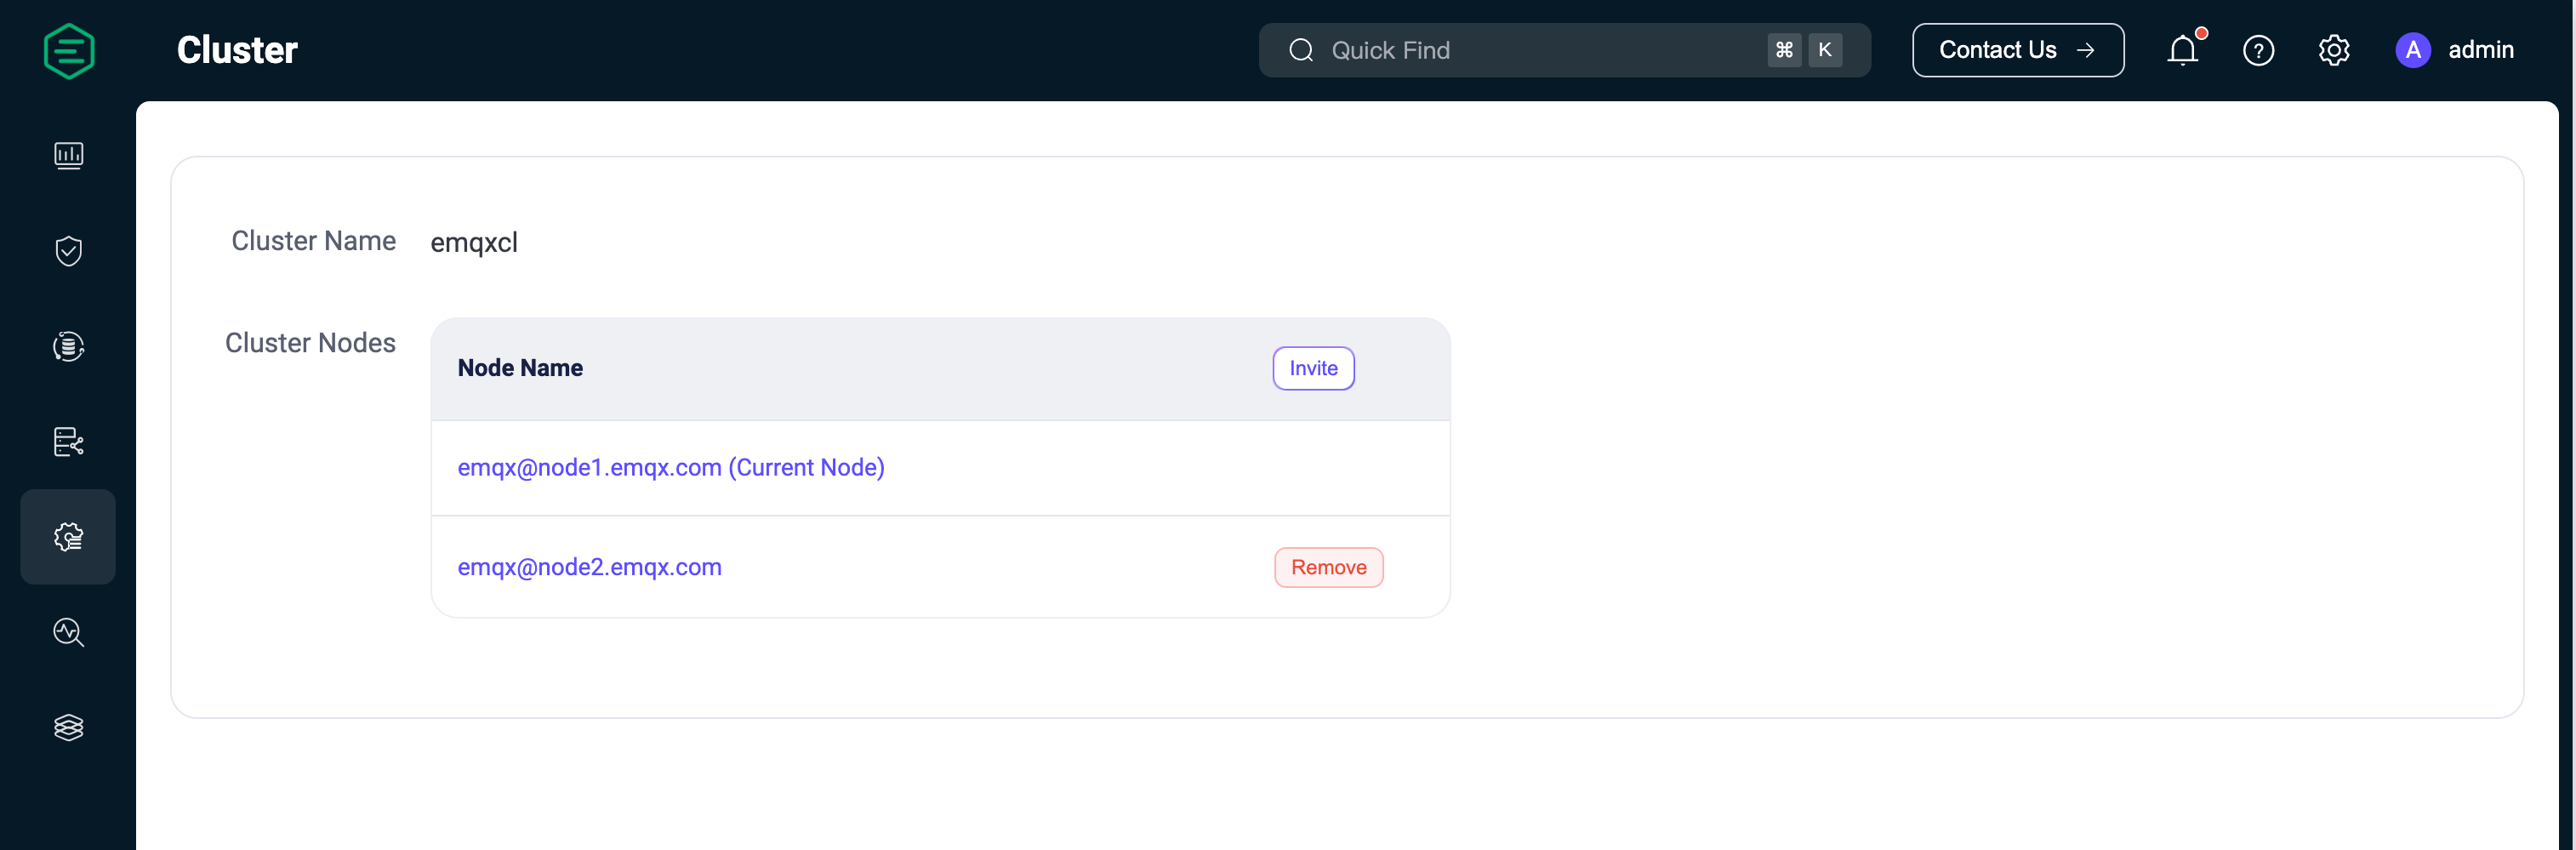This screenshot has width=2576, height=850.
Task: Open the data Integration sidebar icon
Action: (68, 346)
